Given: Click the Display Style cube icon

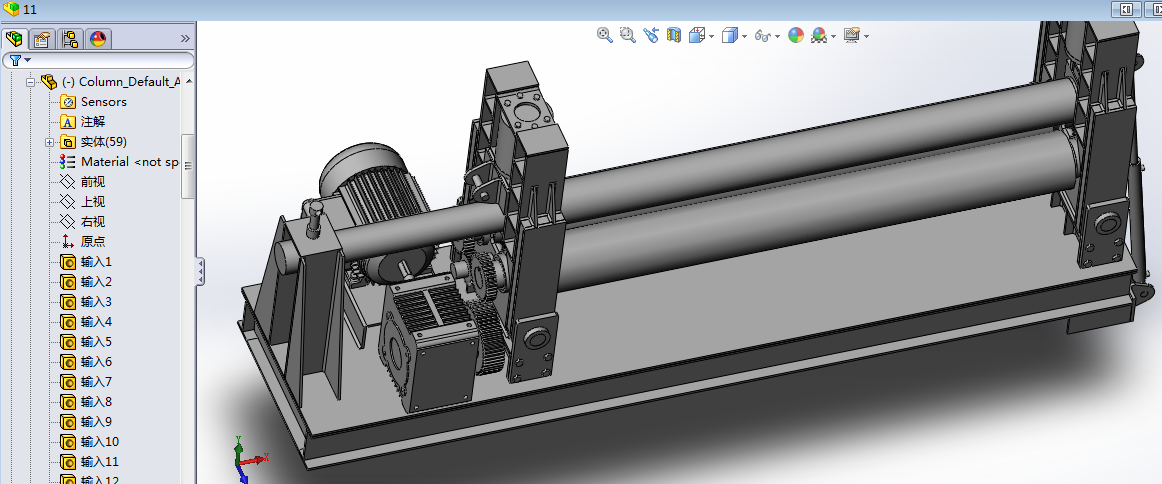Looking at the screenshot, I should click(x=730, y=35).
